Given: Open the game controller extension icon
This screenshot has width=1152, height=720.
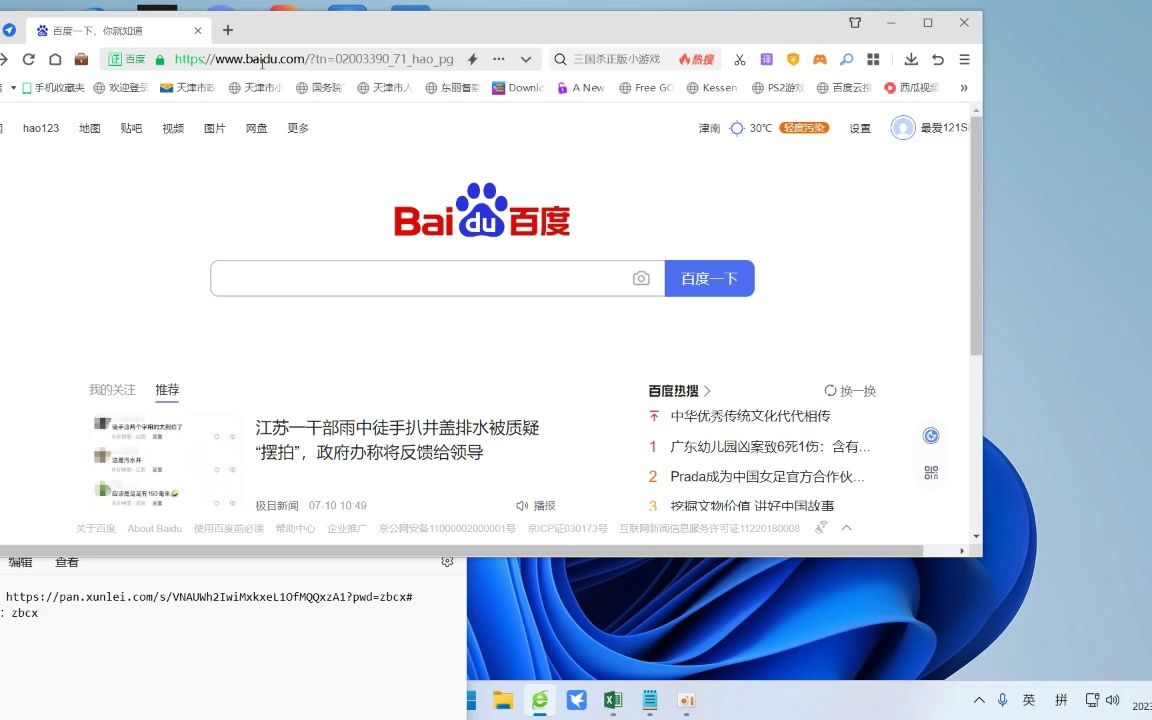Looking at the screenshot, I should [x=820, y=60].
